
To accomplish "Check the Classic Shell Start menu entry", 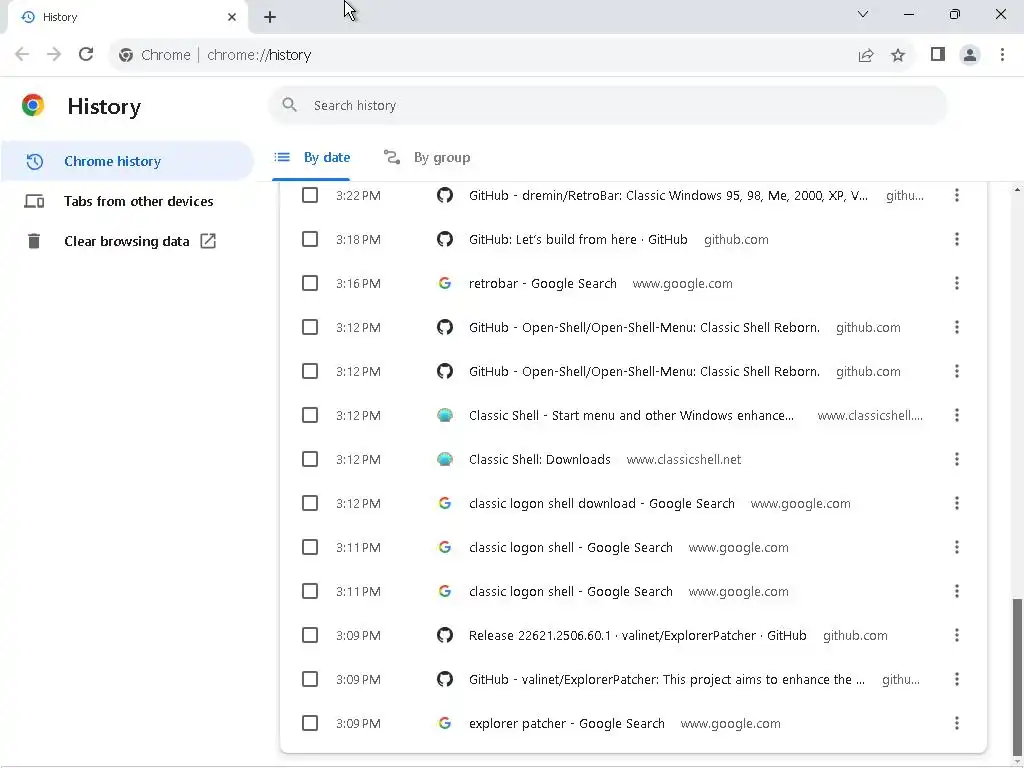I will pos(310,415).
